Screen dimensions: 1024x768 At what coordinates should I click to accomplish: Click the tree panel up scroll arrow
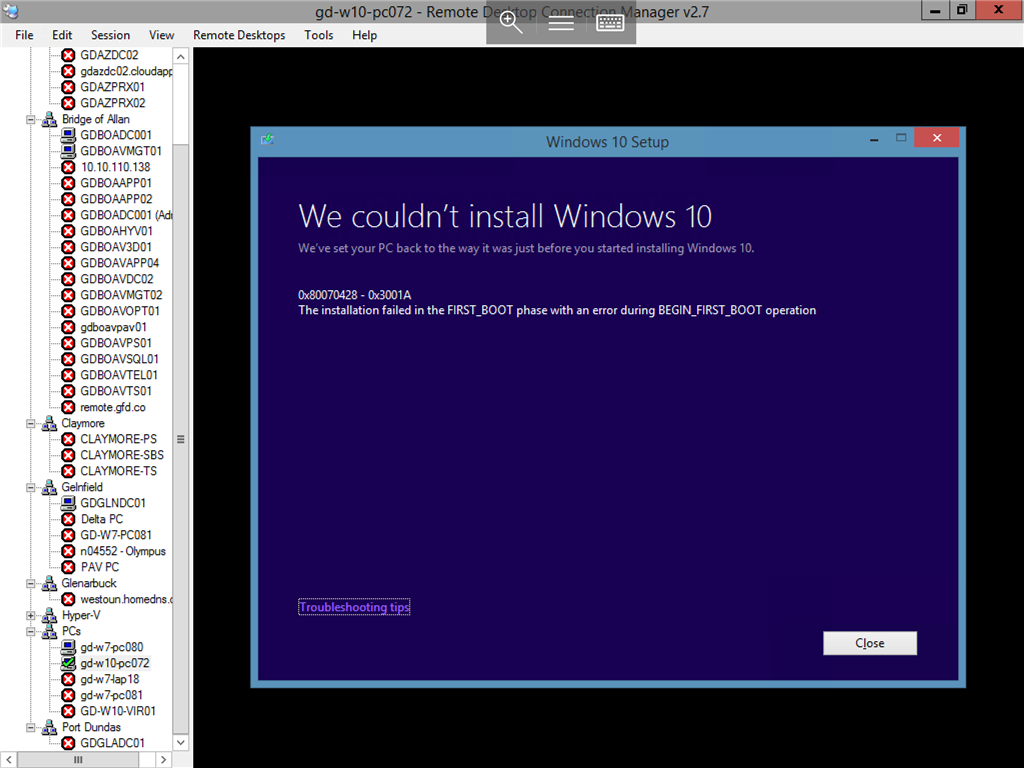[181, 56]
